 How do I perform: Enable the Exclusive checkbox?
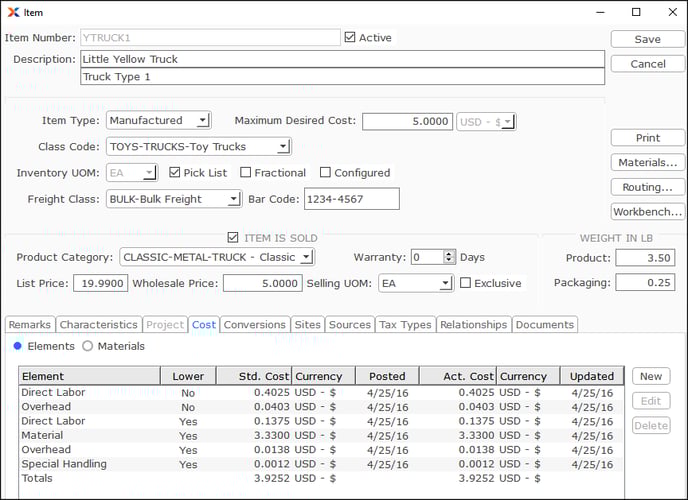(465, 283)
